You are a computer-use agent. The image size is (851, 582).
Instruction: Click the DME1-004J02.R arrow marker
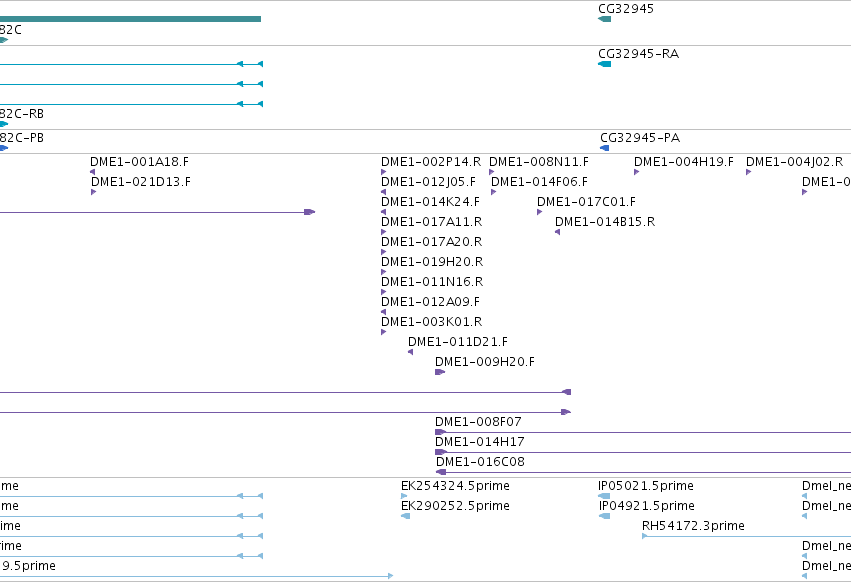point(748,172)
